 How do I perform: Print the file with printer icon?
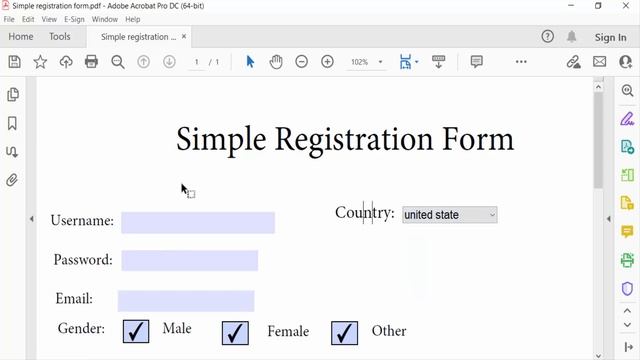pos(91,62)
